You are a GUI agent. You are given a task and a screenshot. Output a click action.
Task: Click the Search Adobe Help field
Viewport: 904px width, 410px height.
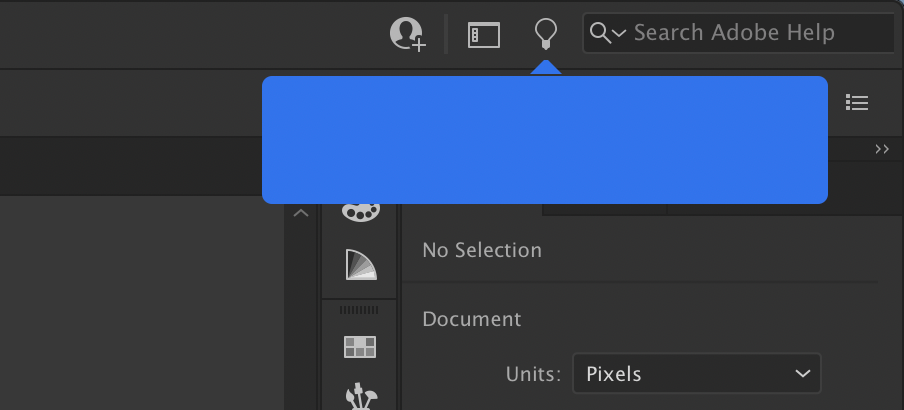[x=750, y=33]
